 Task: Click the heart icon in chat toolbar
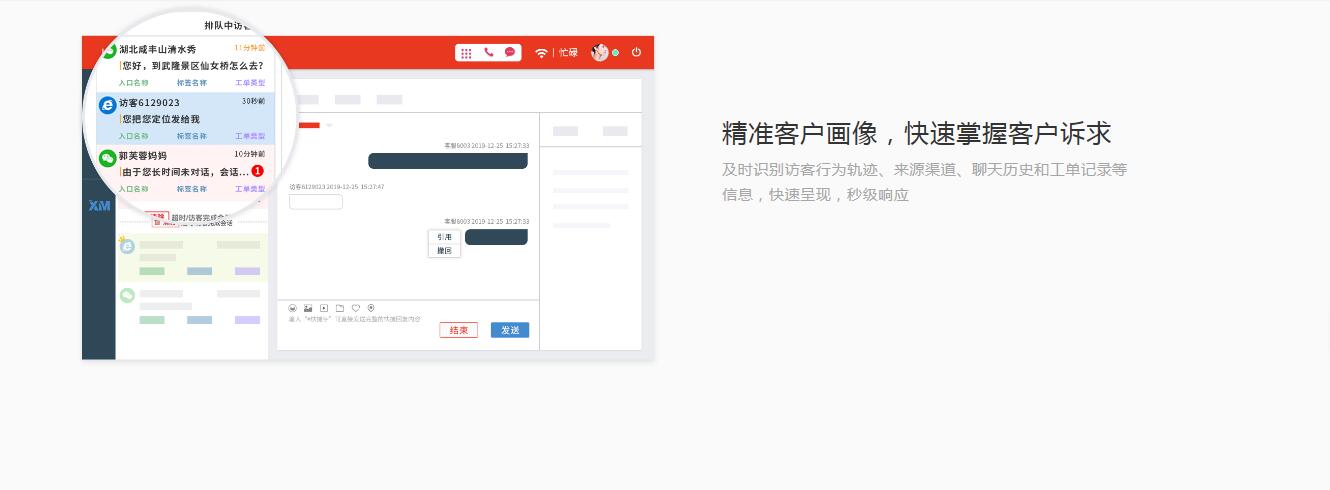pos(355,308)
